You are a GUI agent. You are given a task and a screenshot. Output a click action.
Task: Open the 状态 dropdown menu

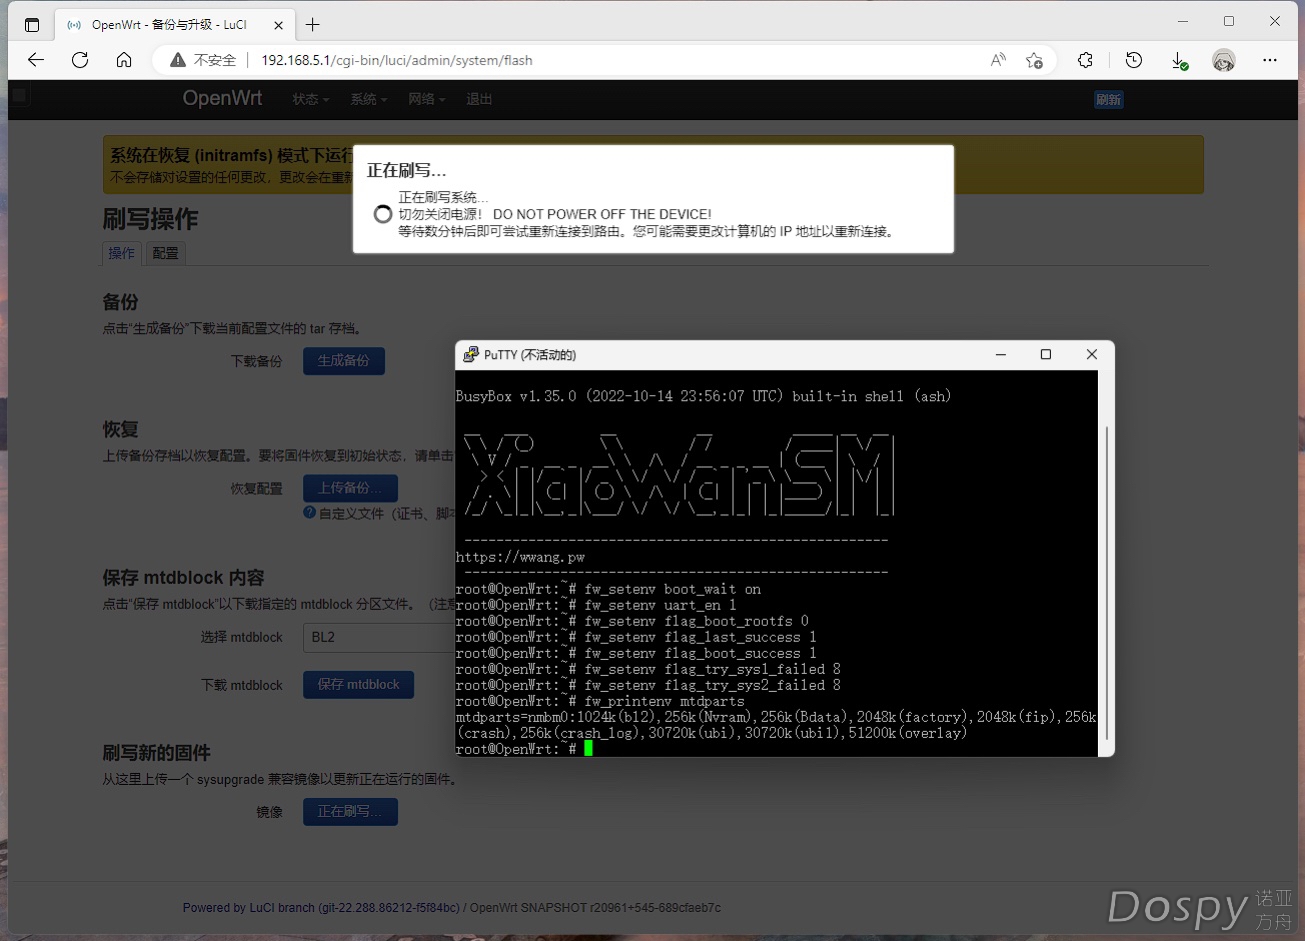point(310,99)
